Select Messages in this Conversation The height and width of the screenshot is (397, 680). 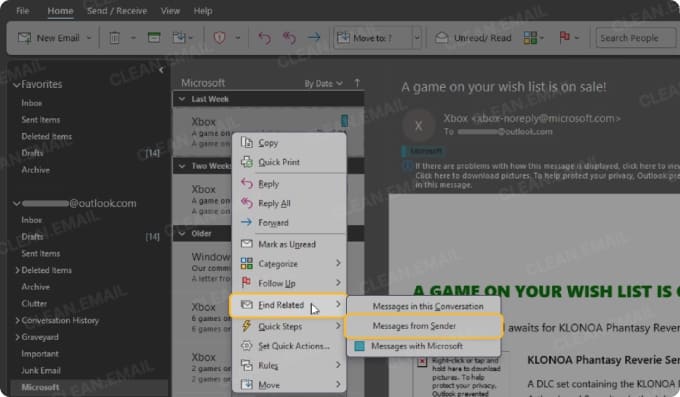pyautogui.click(x=424, y=306)
